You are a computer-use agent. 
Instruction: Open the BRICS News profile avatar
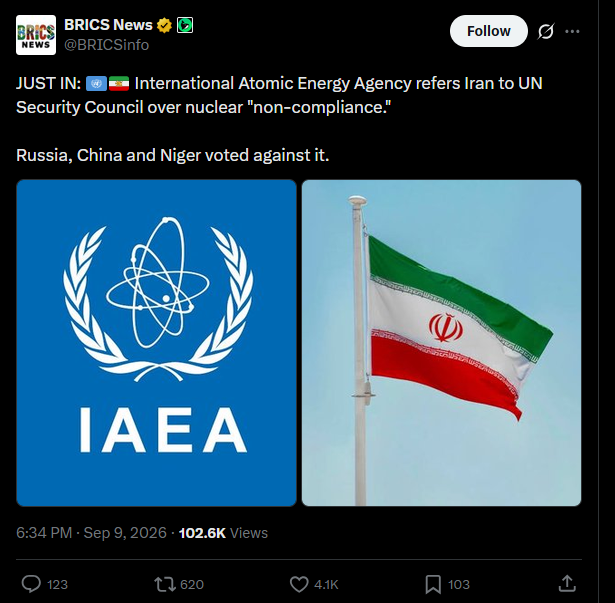click(36, 35)
